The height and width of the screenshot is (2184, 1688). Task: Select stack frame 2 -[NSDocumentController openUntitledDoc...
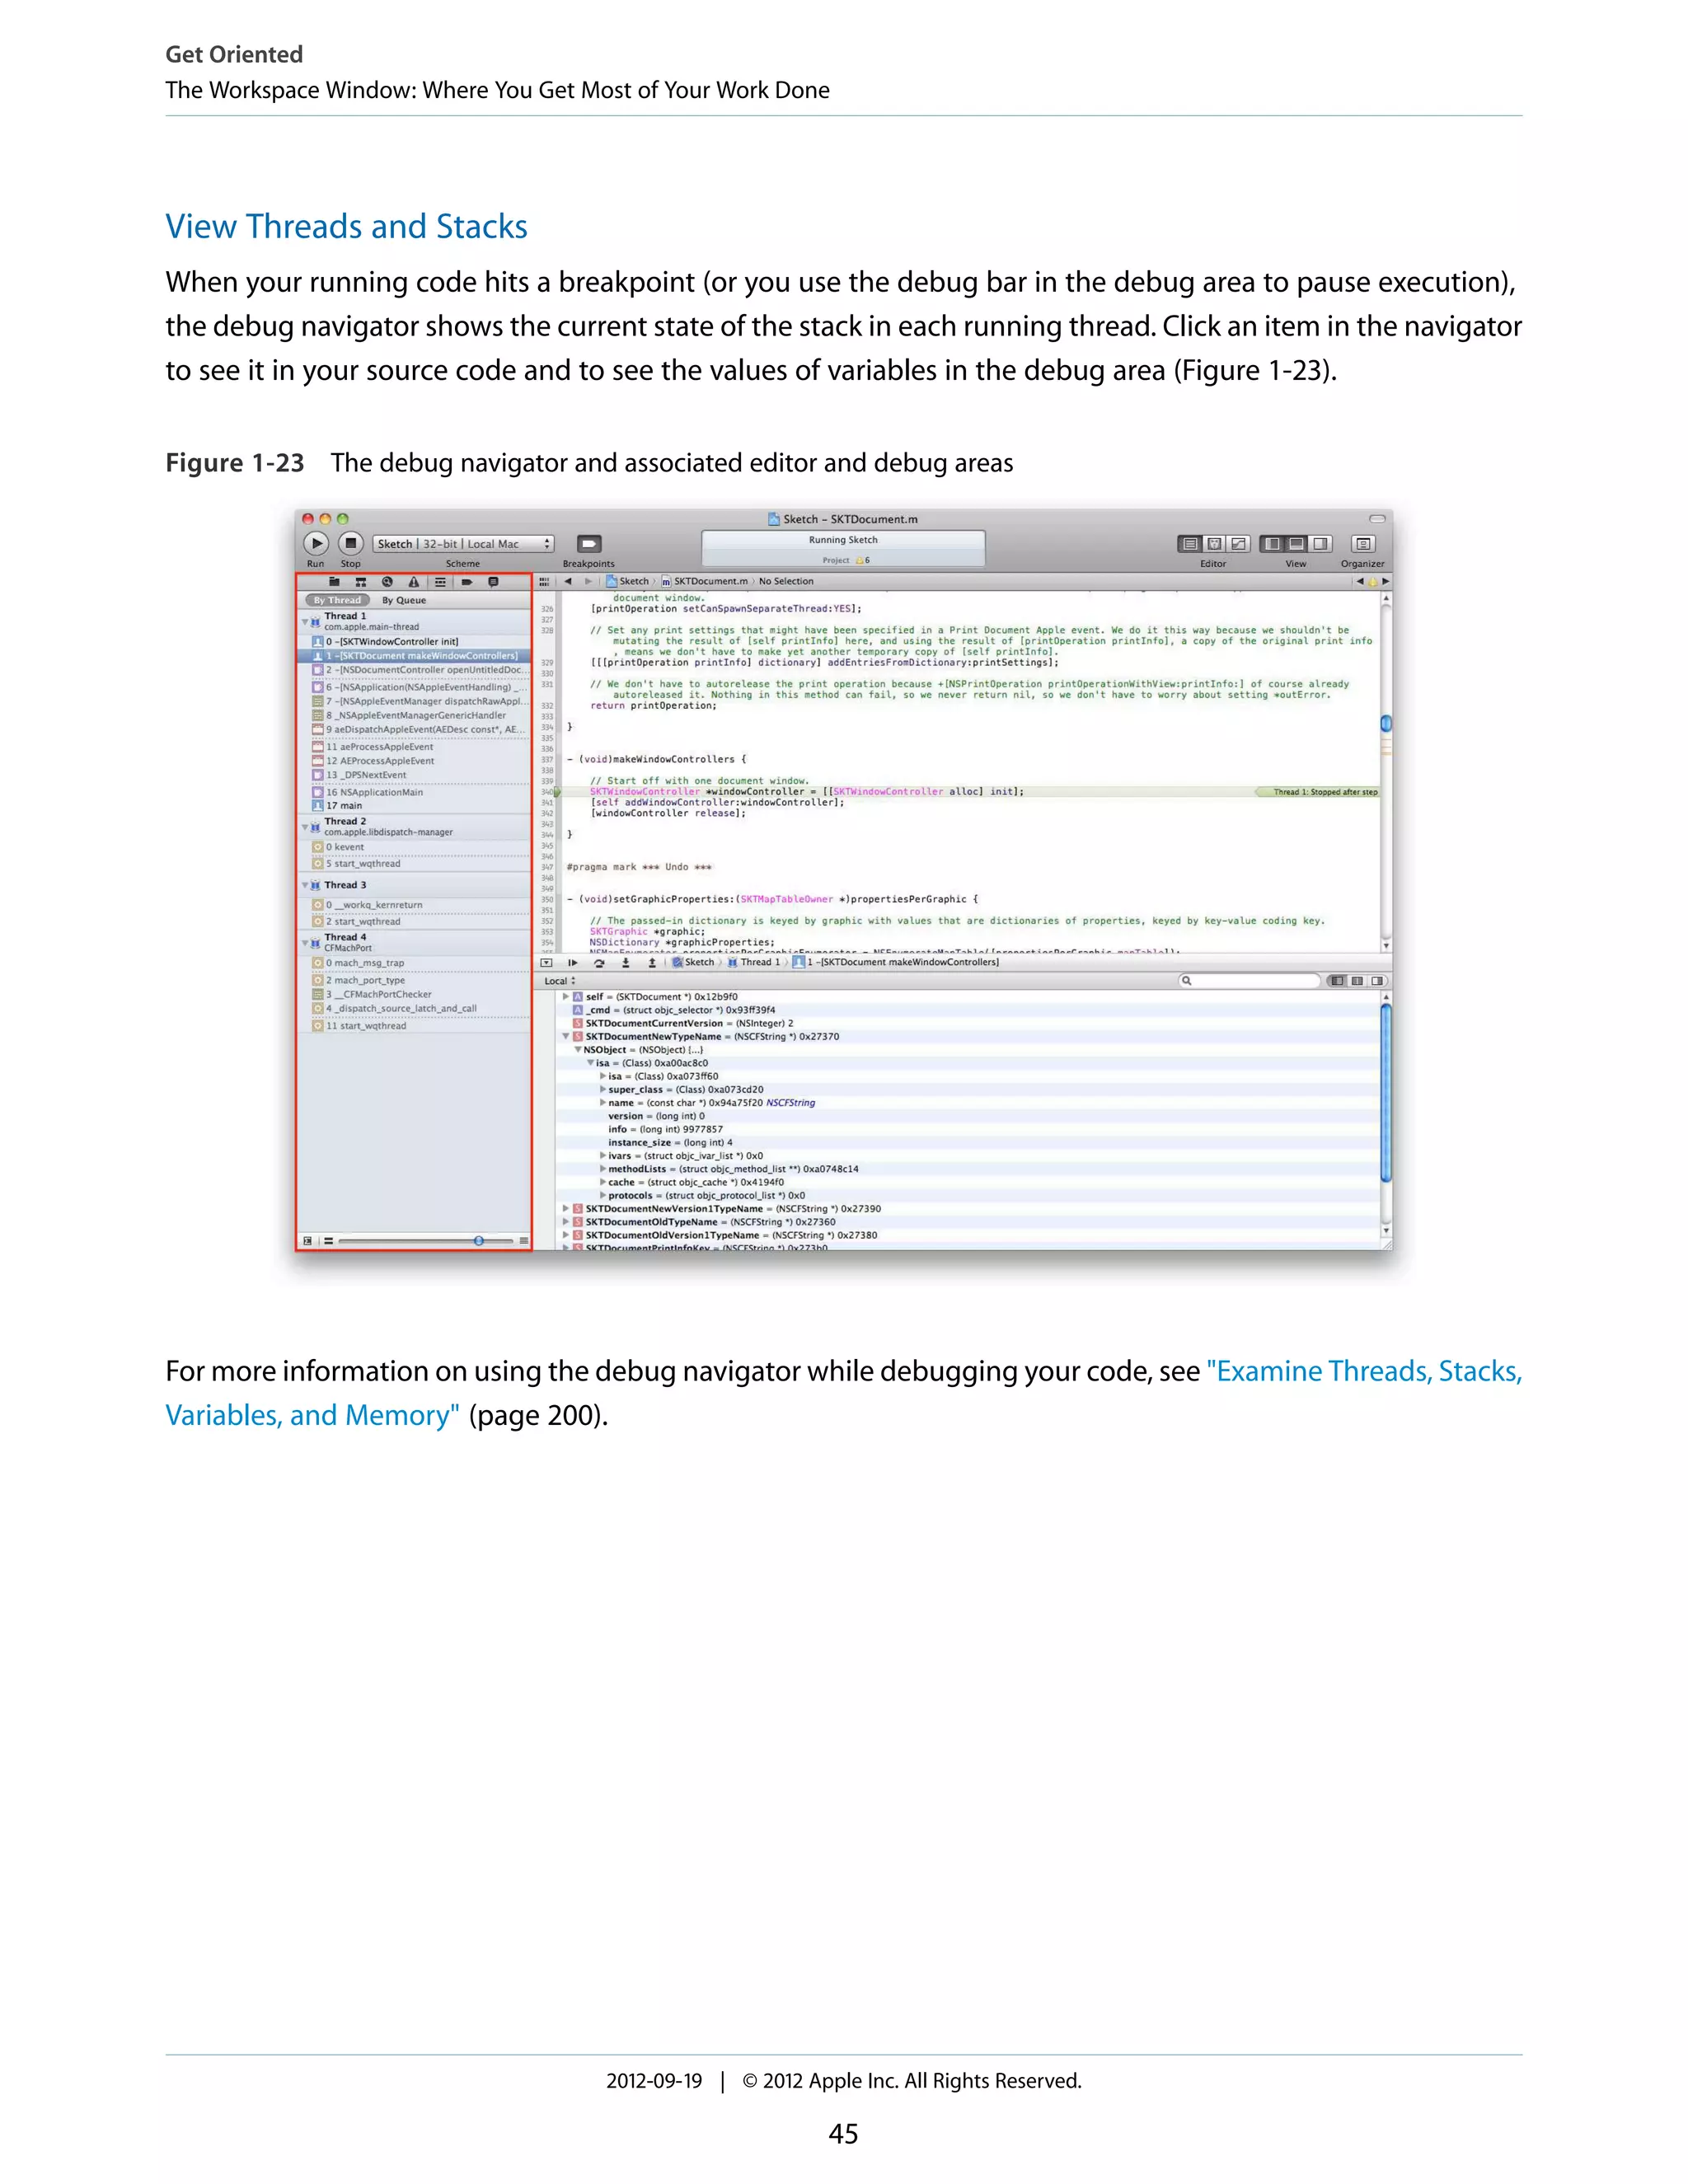pos(415,670)
